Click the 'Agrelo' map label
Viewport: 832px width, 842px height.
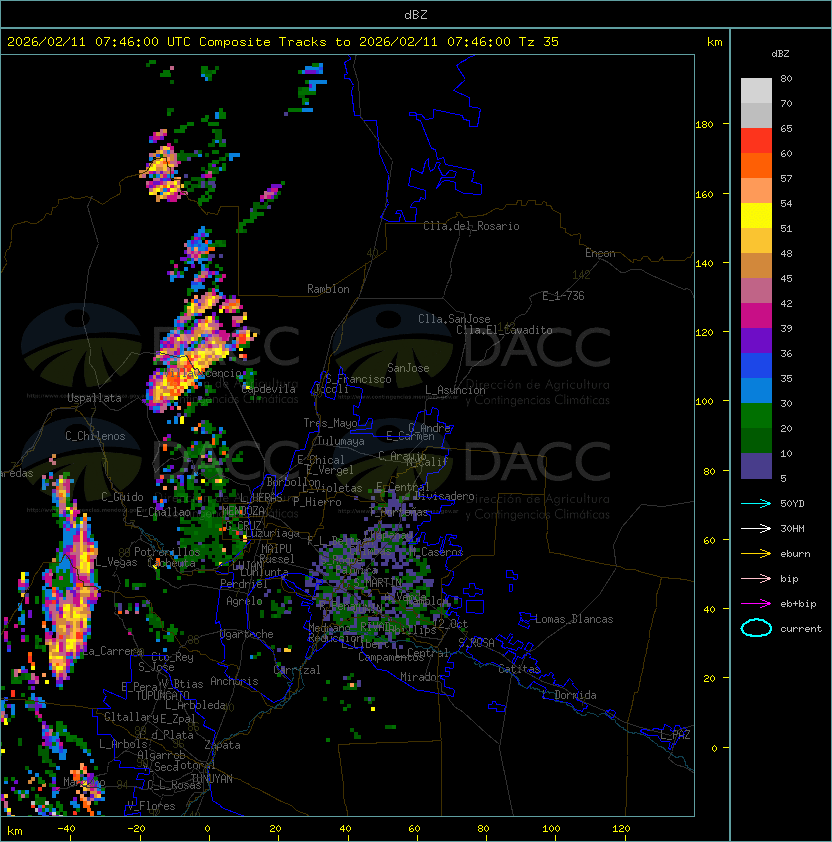coord(244,601)
